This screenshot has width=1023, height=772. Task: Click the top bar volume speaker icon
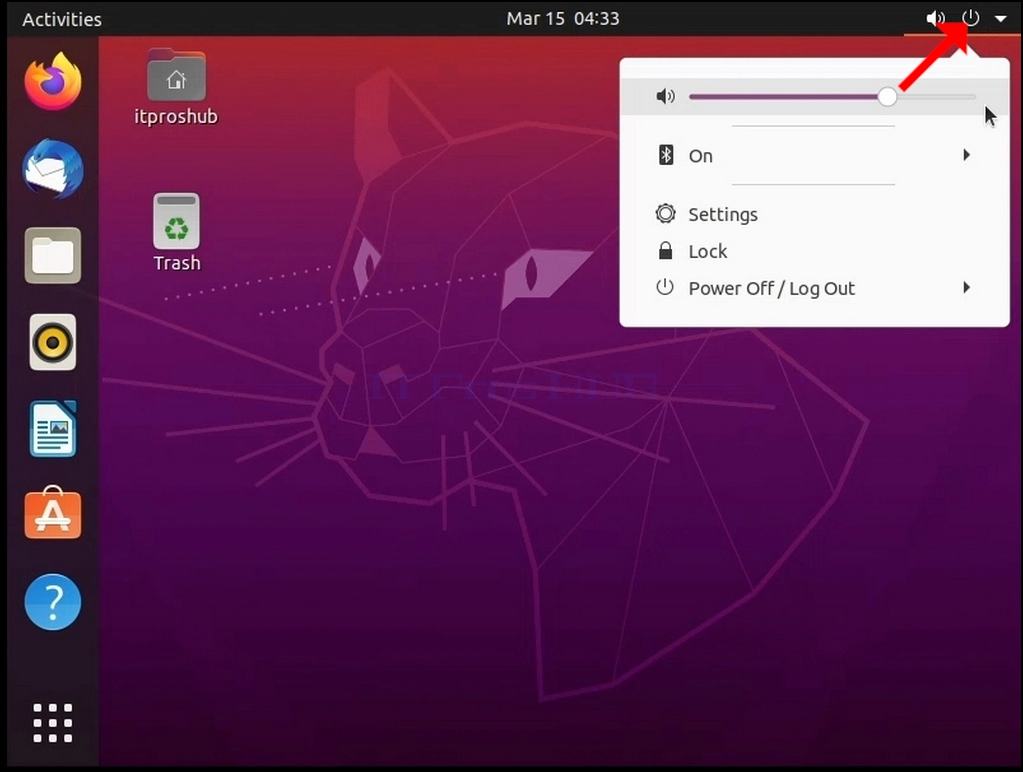click(936, 18)
